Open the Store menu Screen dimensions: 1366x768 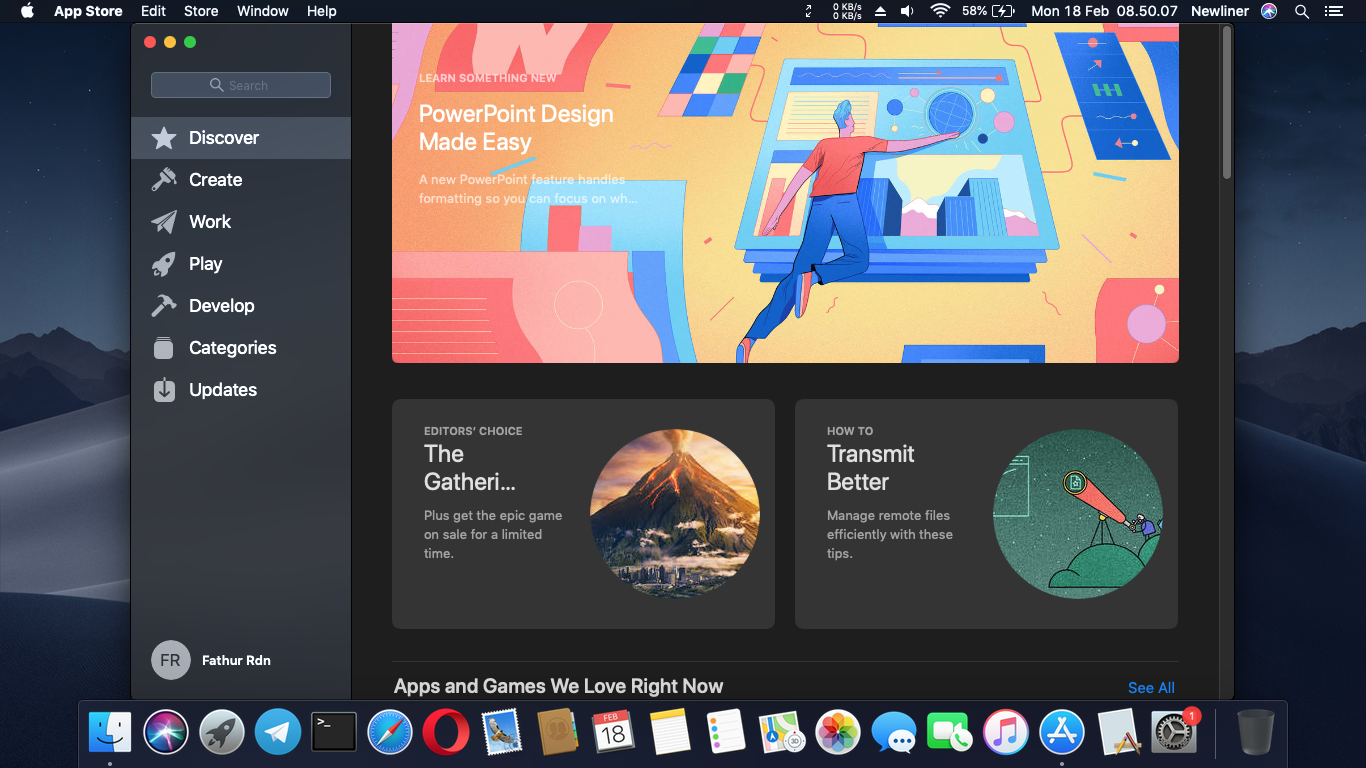pyautogui.click(x=201, y=11)
